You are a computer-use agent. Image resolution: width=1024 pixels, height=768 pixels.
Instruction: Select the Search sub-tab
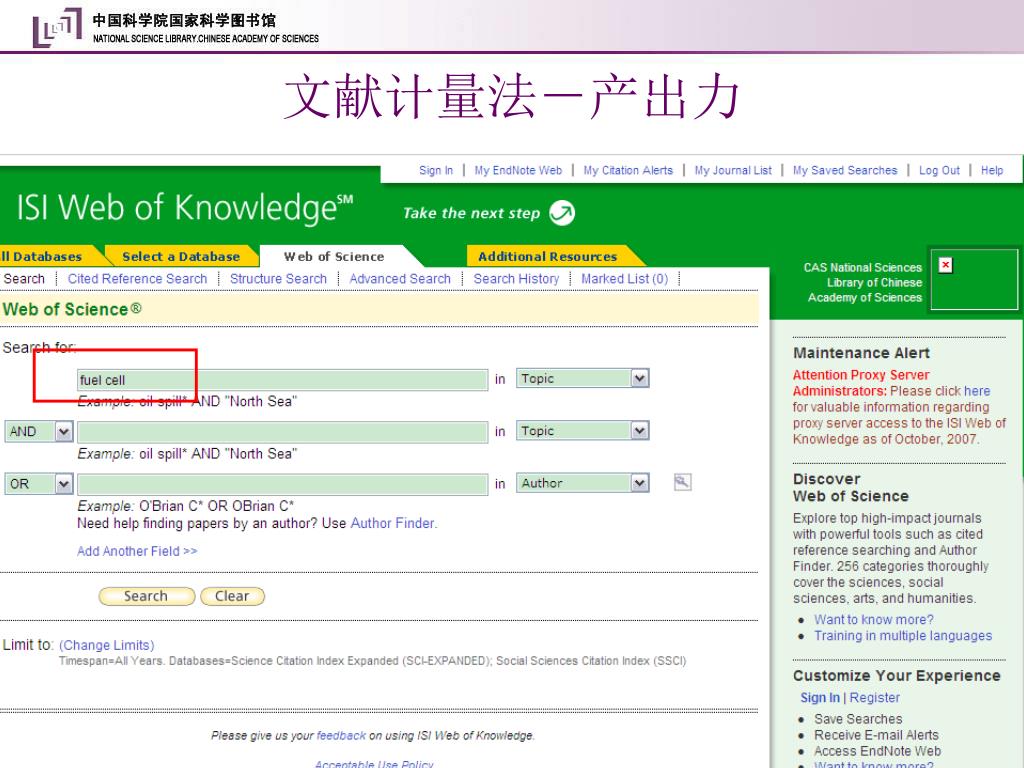[x=24, y=279]
